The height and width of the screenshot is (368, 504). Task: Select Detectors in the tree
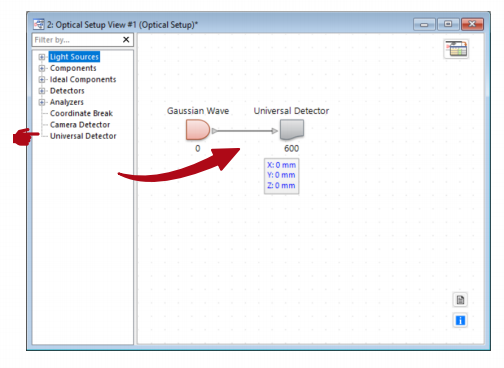(67, 91)
